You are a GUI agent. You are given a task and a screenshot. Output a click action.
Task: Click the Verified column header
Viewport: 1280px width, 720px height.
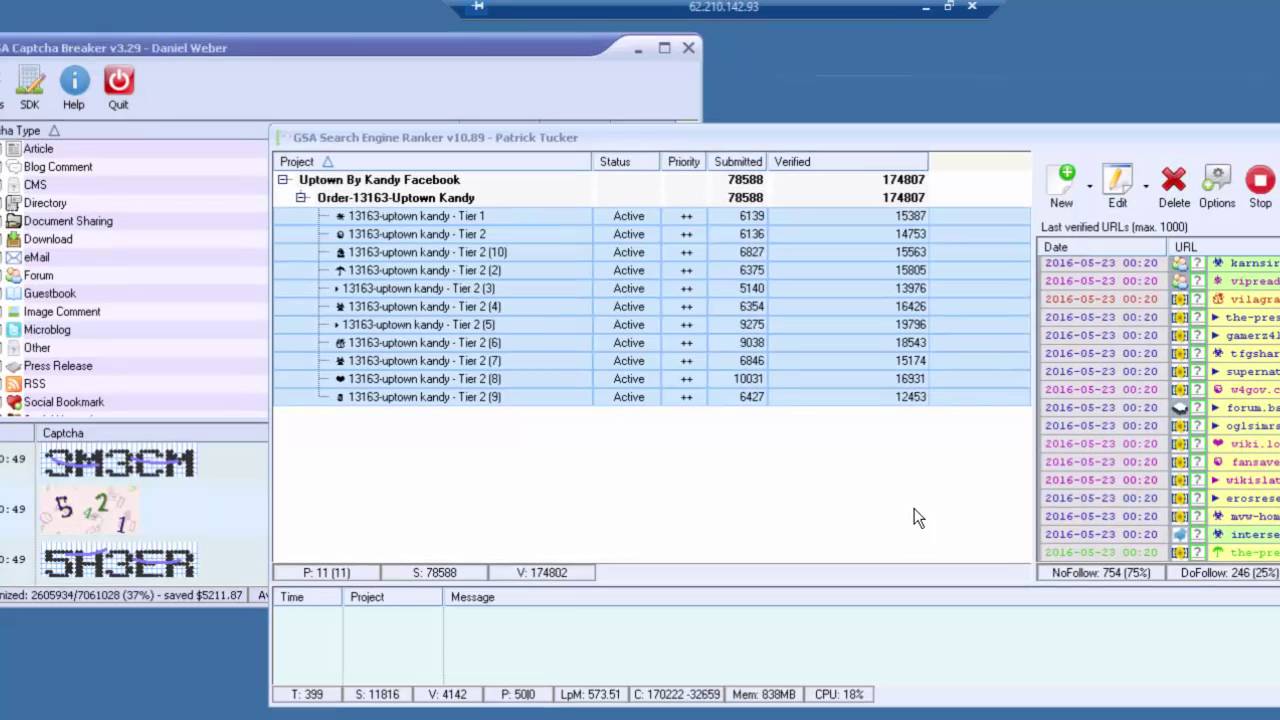click(847, 162)
